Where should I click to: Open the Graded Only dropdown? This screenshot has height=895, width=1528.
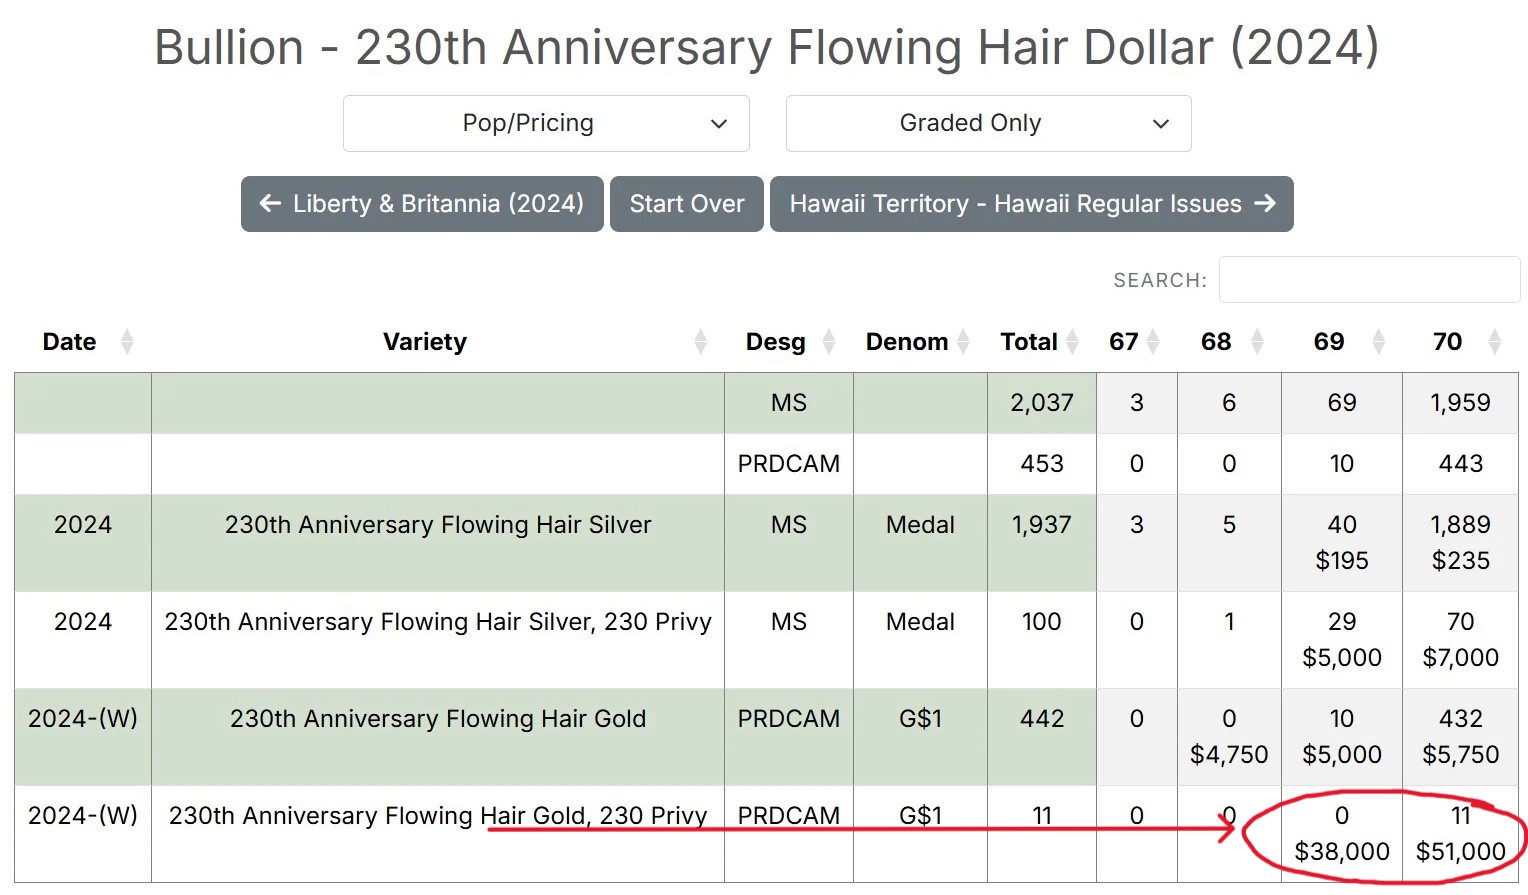988,123
